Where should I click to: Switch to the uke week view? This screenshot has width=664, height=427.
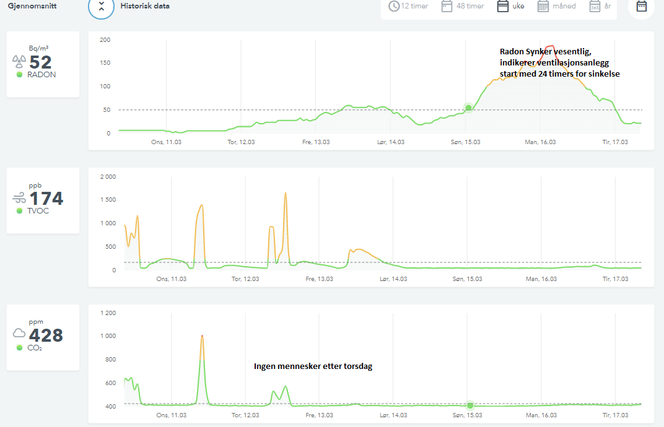(x=513, y=6)
